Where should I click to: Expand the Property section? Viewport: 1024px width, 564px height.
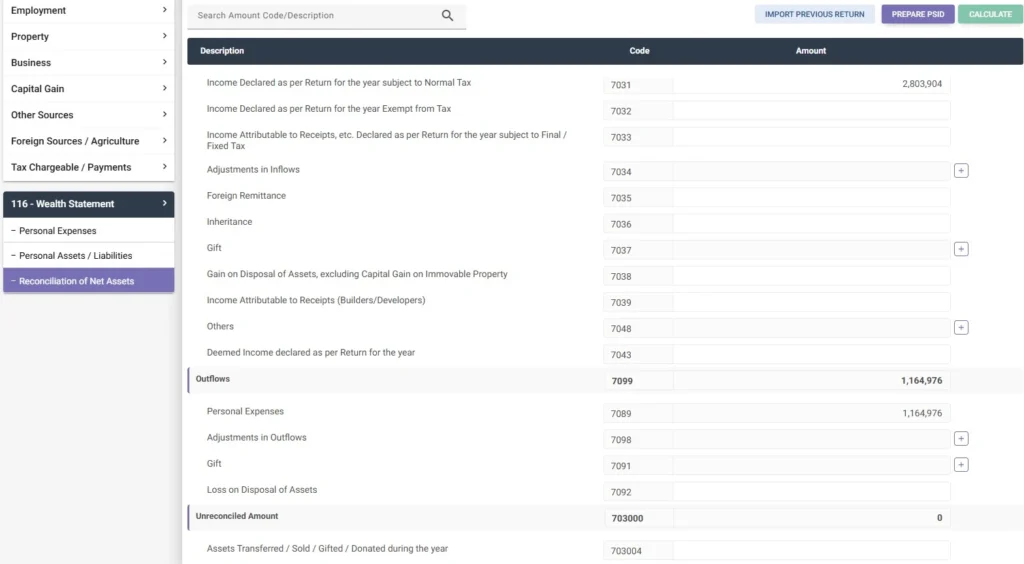coord(89,37)
